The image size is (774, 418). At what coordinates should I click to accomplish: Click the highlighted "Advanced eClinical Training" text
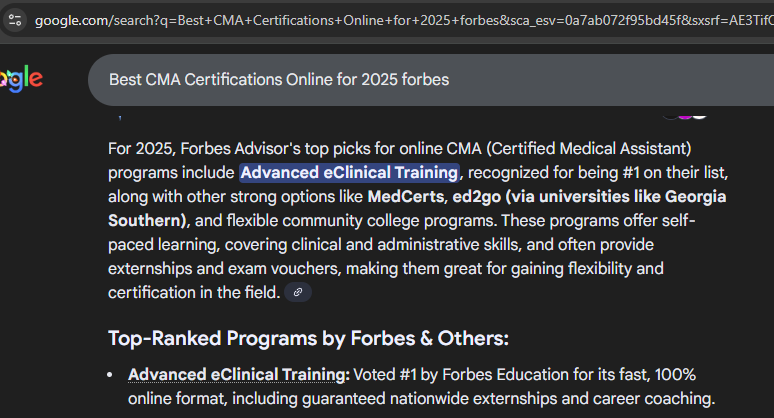[x=349, y=172]
